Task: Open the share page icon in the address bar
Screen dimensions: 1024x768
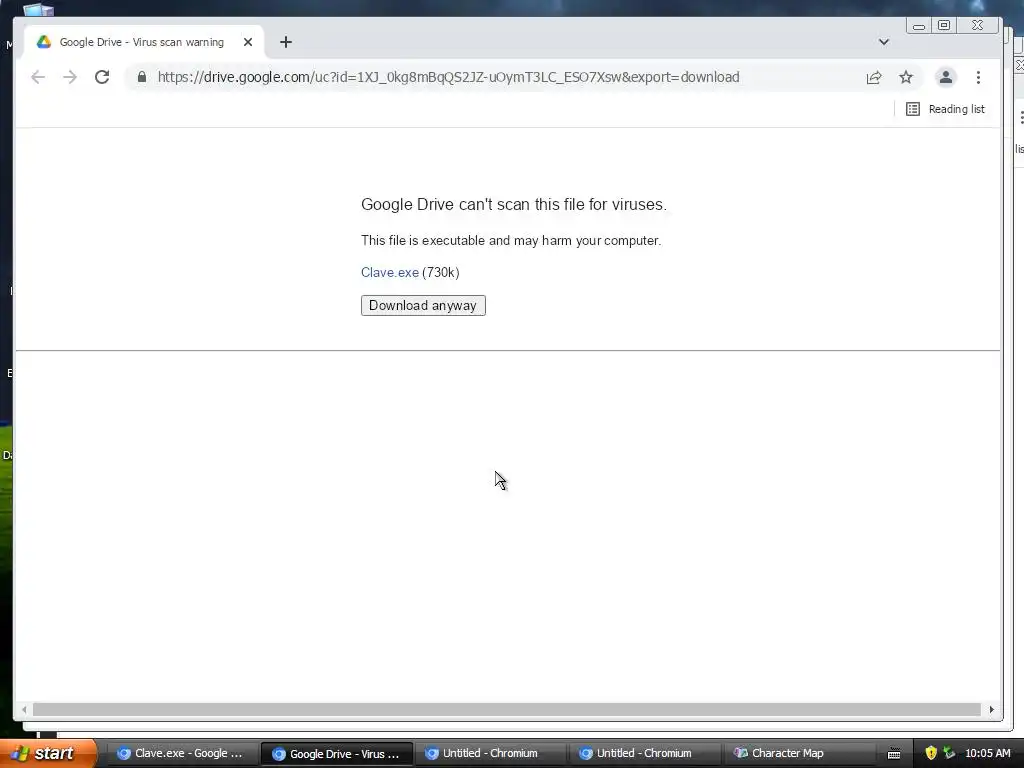Action: (874, 77)
